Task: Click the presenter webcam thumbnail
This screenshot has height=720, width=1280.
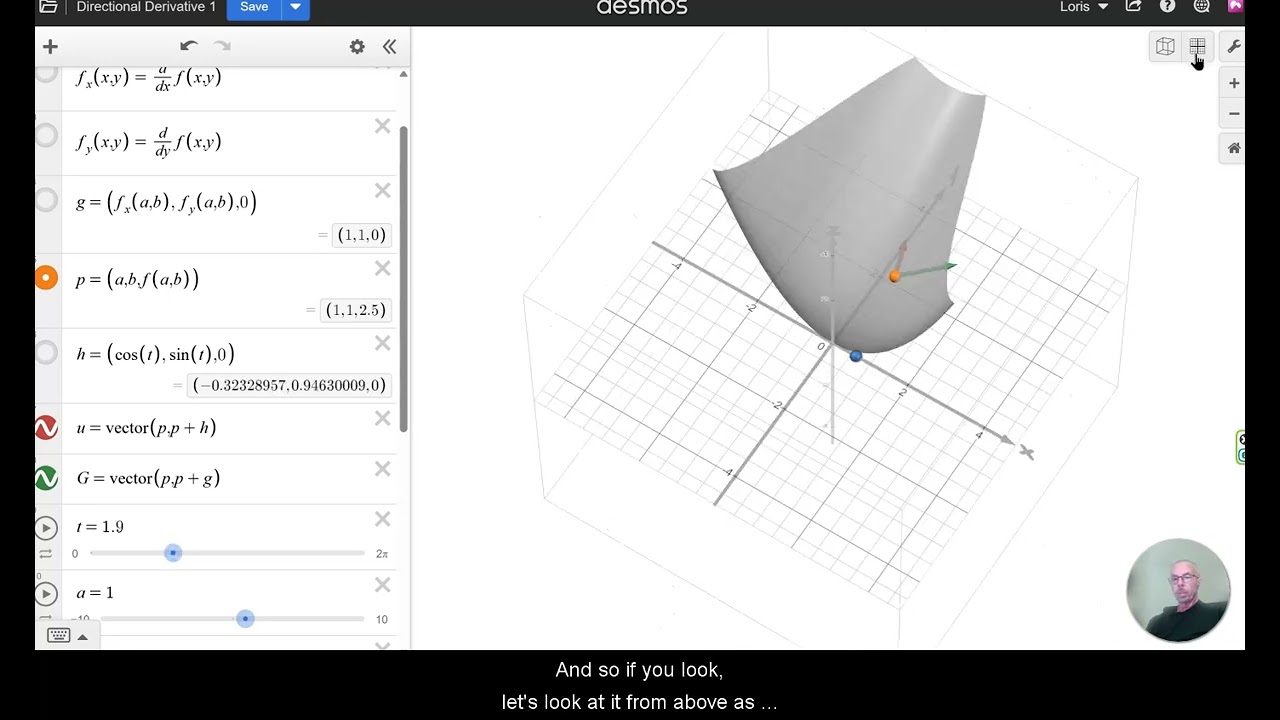Action: pos(1178,590)
